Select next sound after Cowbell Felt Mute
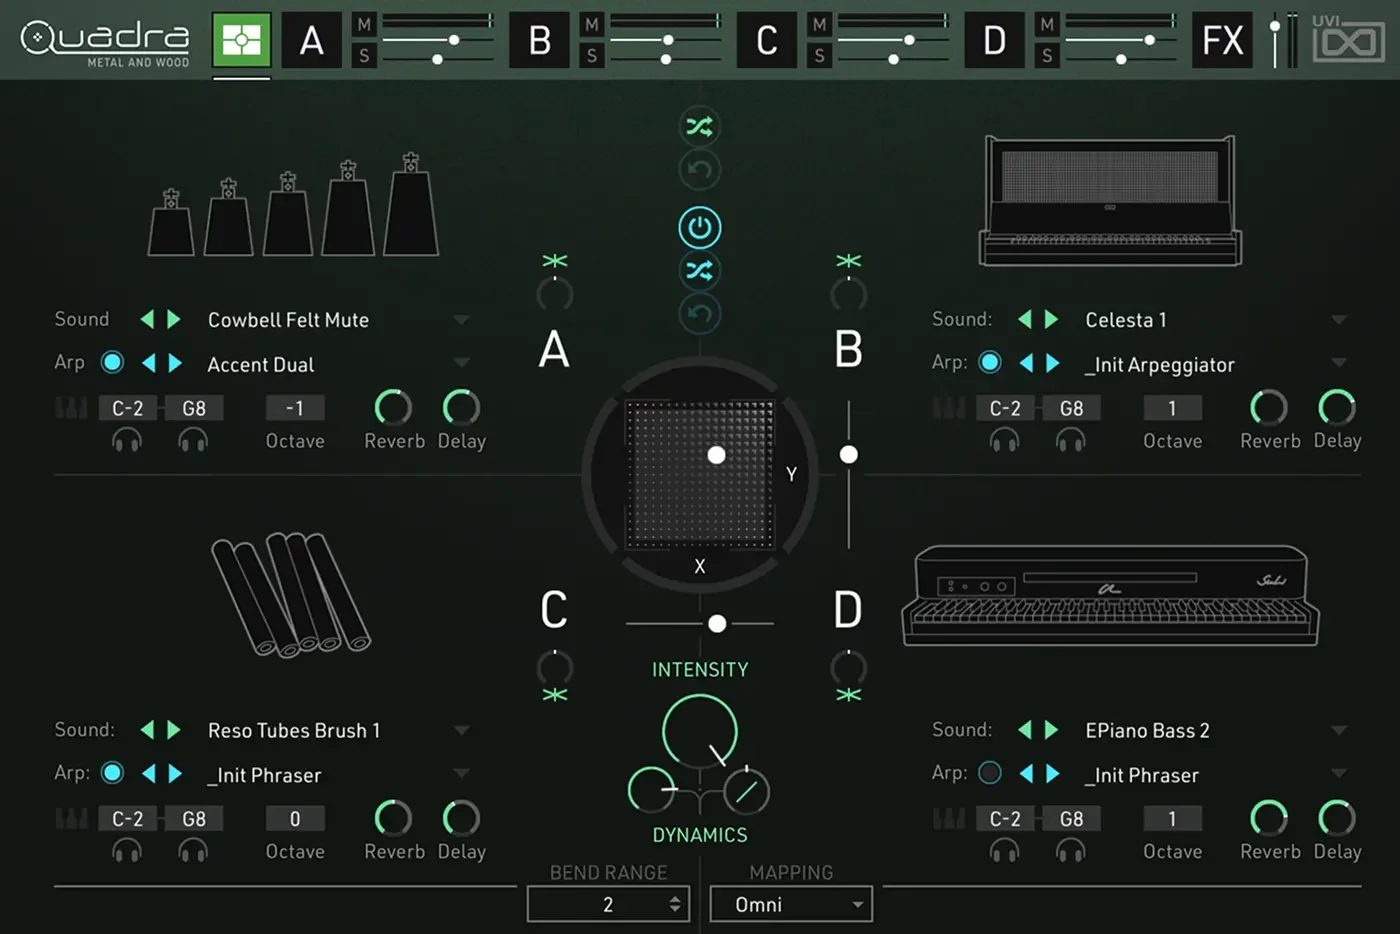 click(x=174, y=319)
